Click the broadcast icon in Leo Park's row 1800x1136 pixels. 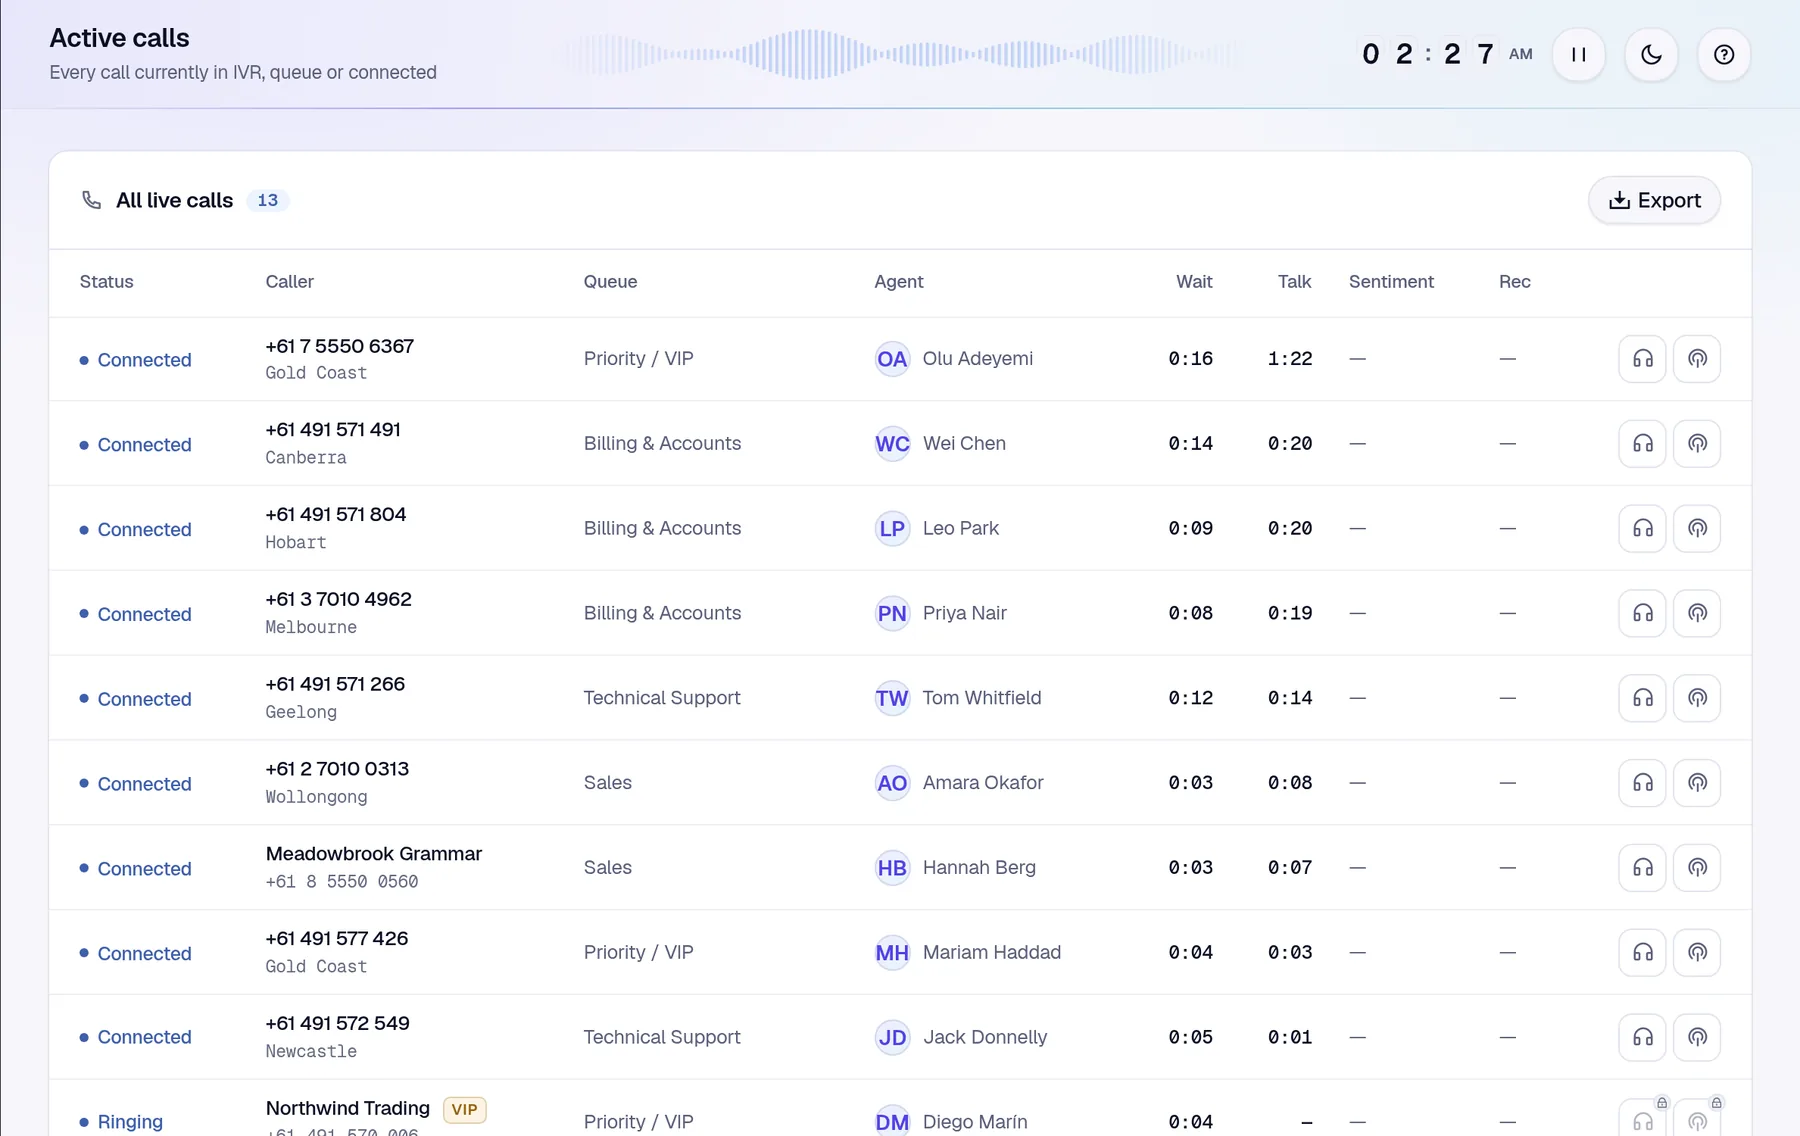pyautogui.click(x=1697, y=528)
